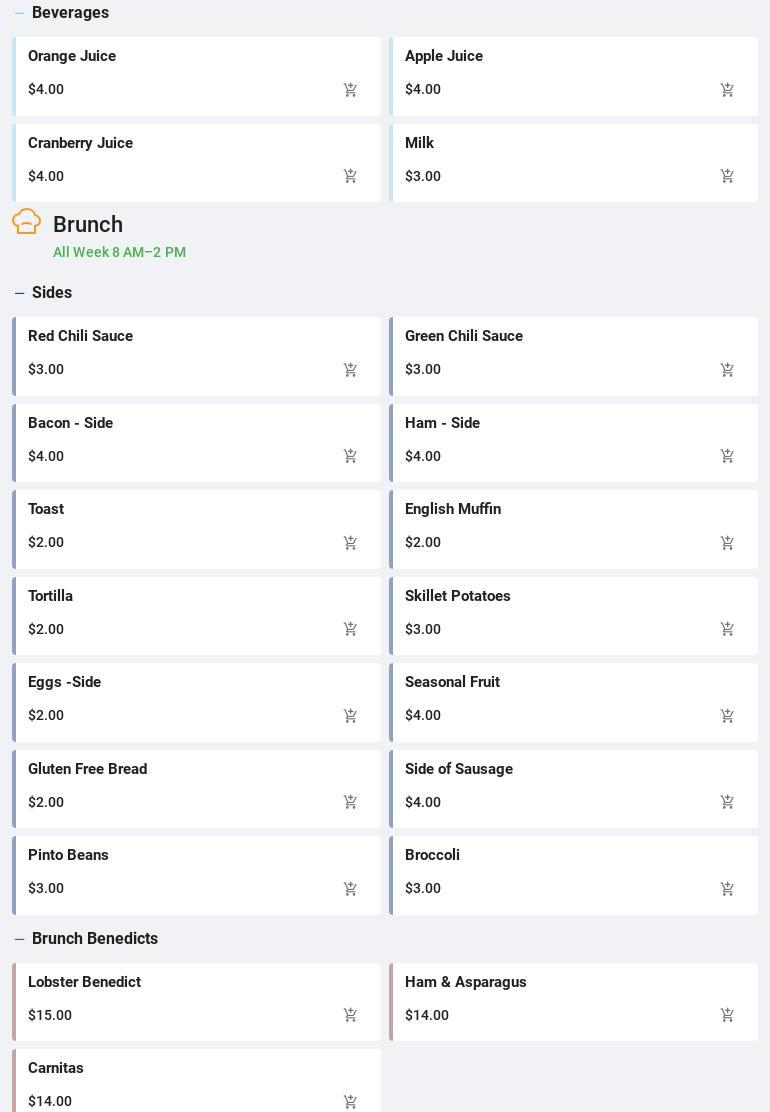Click the Bacon - Side item title
Image resolution: width=770 pixels, height=1112 pixels.
tap(70, 423)
